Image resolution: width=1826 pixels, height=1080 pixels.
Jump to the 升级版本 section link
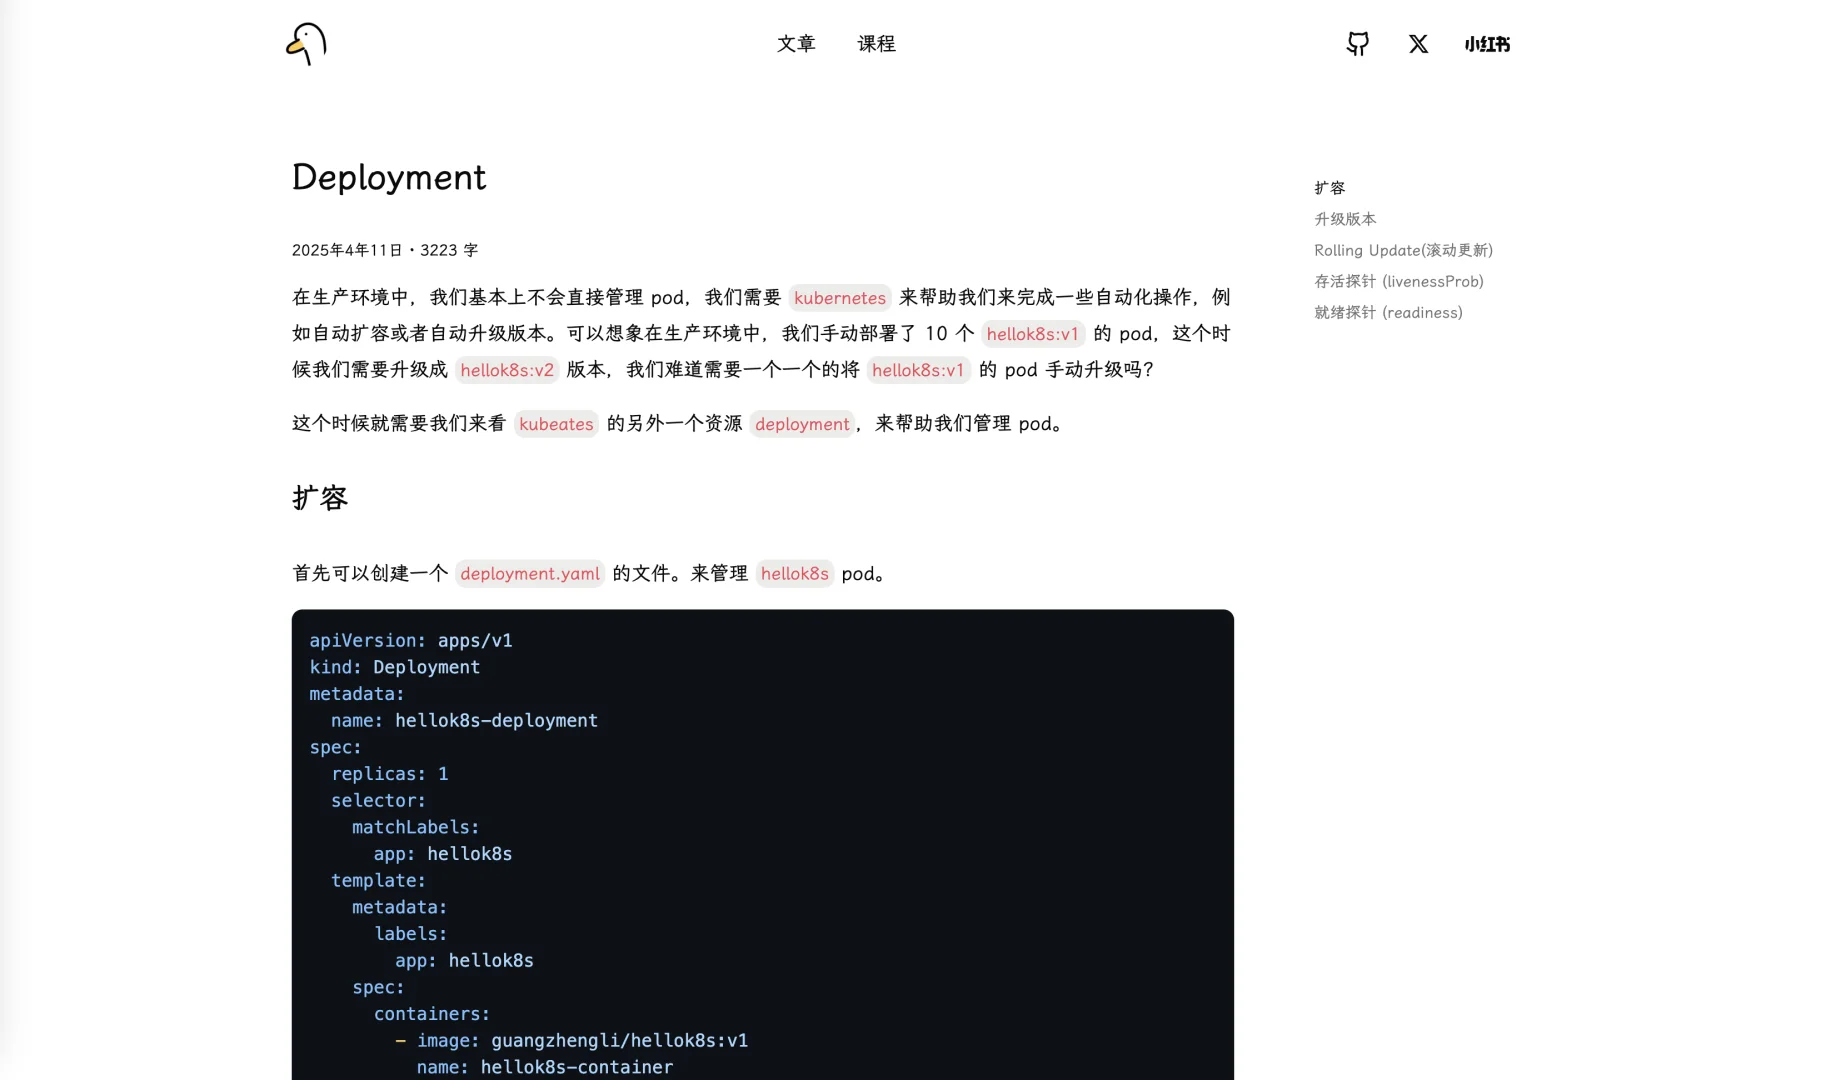tap(1344, 219)
